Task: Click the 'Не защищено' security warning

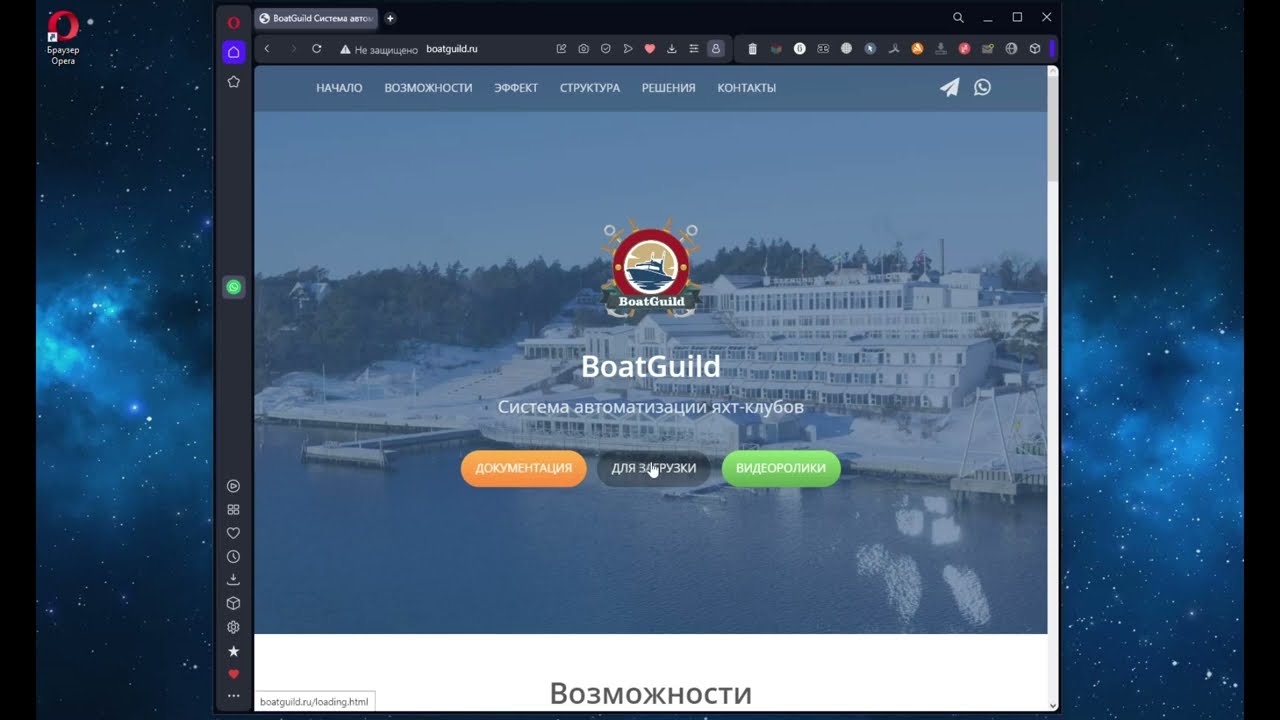Action: point(379,49)
